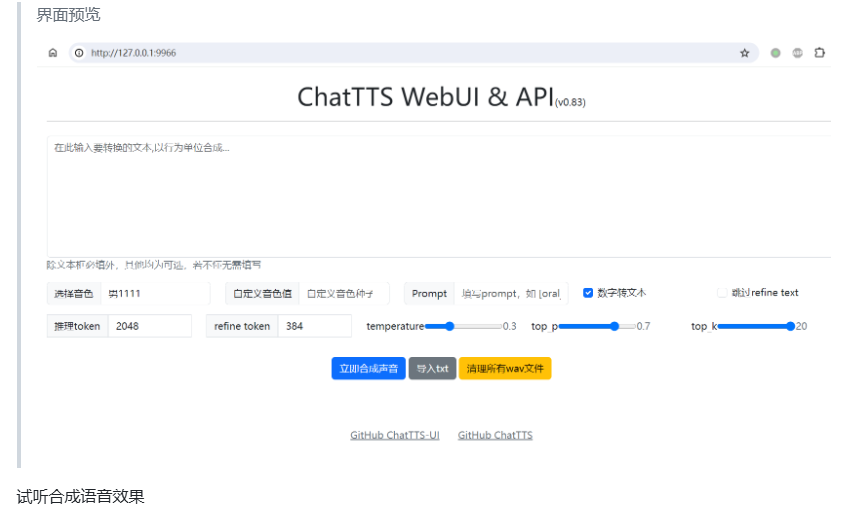Click the top k slider
Screen dimensions: 854x522
755,326
